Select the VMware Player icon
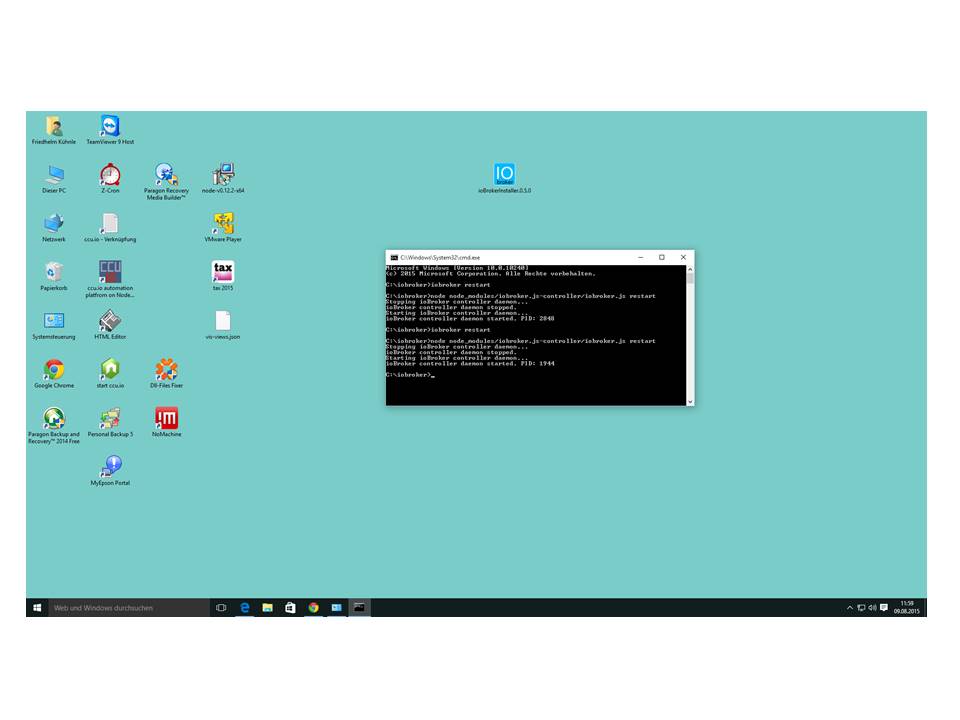Image resolution: width=960 pixels, height=720 pixels. point(223,228)
